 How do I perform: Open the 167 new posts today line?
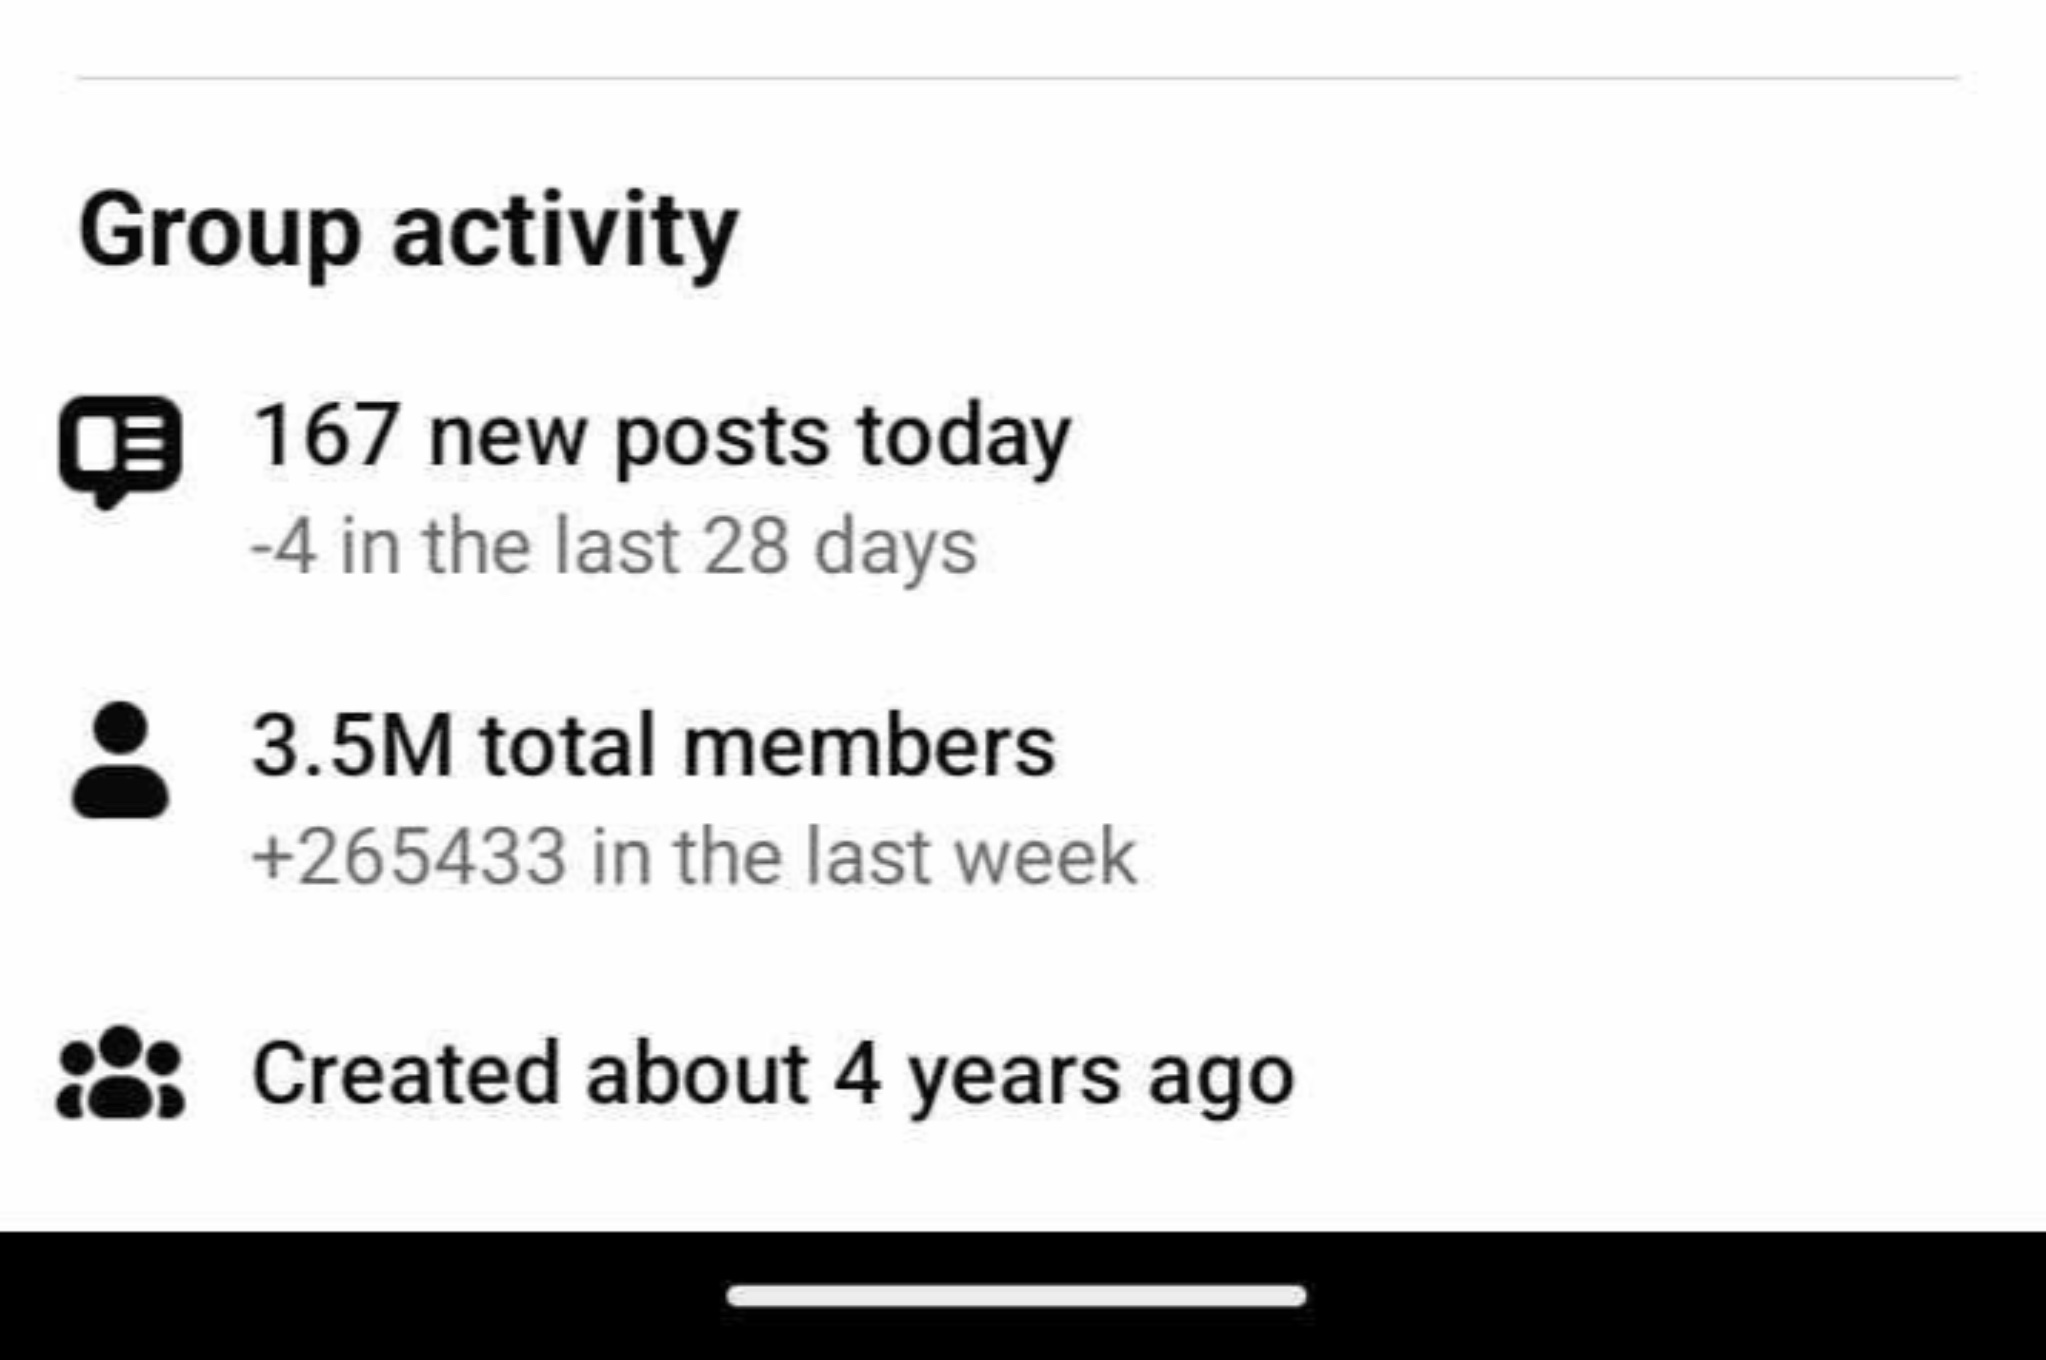(661, 438)
